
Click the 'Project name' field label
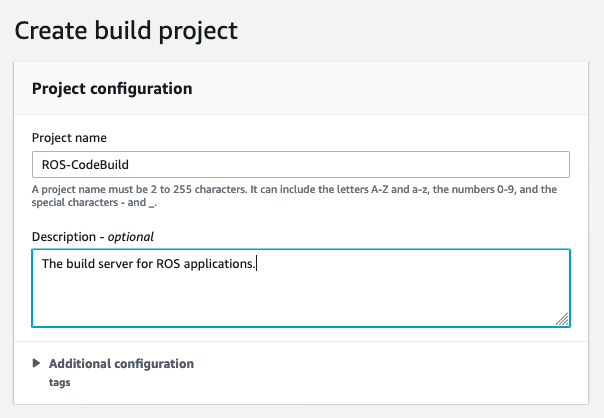pyautogui.click(x=69, y=137)
